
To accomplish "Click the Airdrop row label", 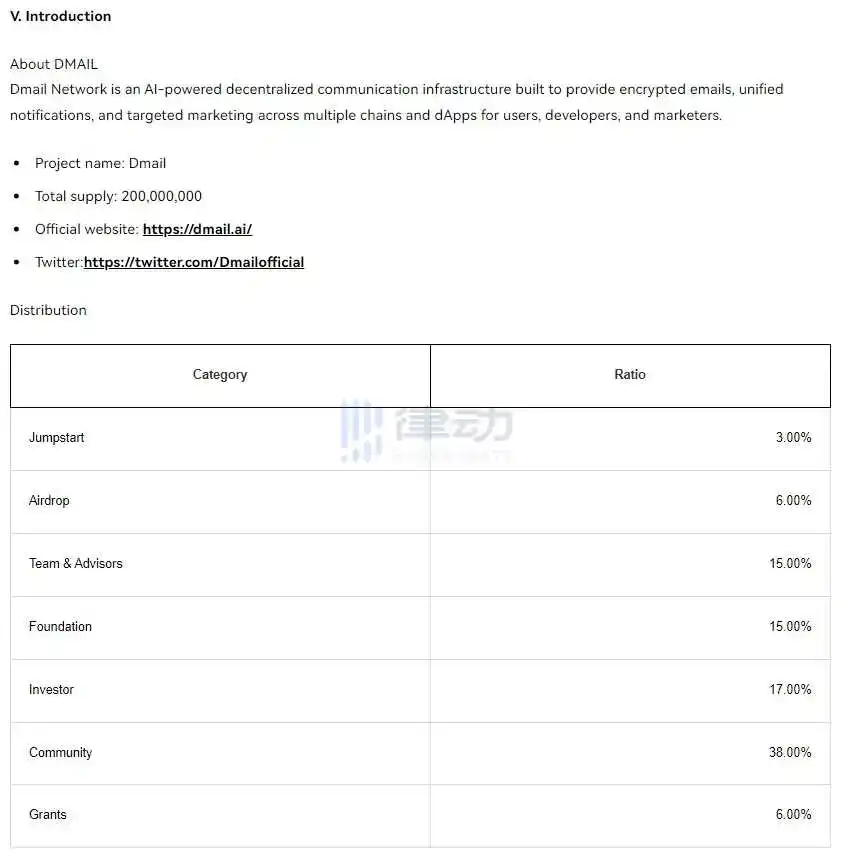I will pyautogui.click(x=49, y=500).
